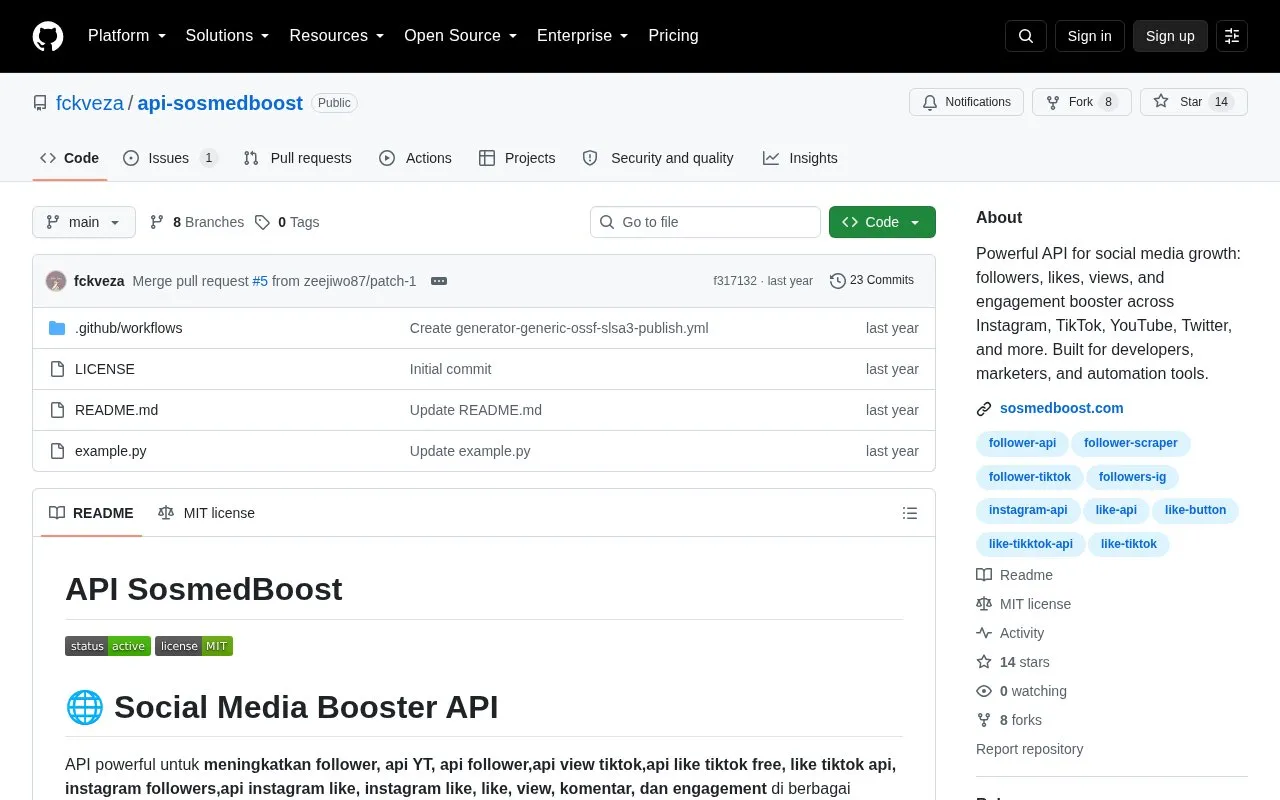Open the README outline list icon
This screenshot has height=800, width=1280.
[x=910, y=513]
